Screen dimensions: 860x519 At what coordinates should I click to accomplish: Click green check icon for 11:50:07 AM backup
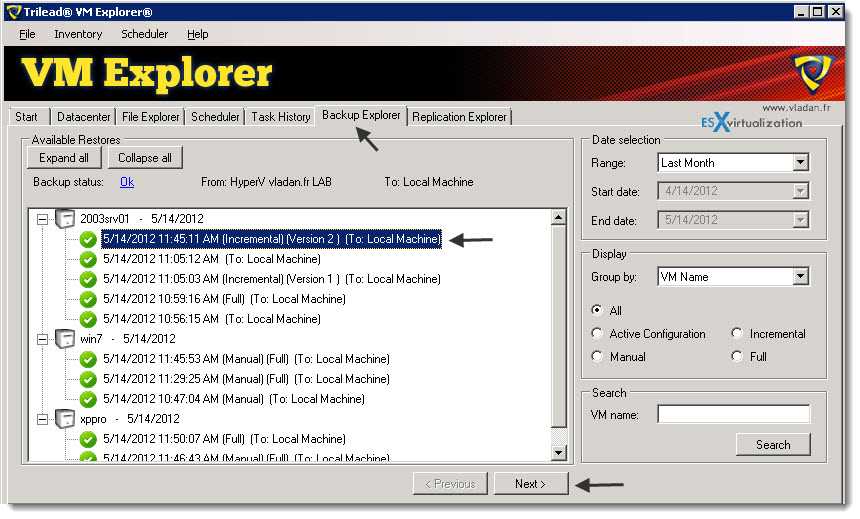pos(88,439)
